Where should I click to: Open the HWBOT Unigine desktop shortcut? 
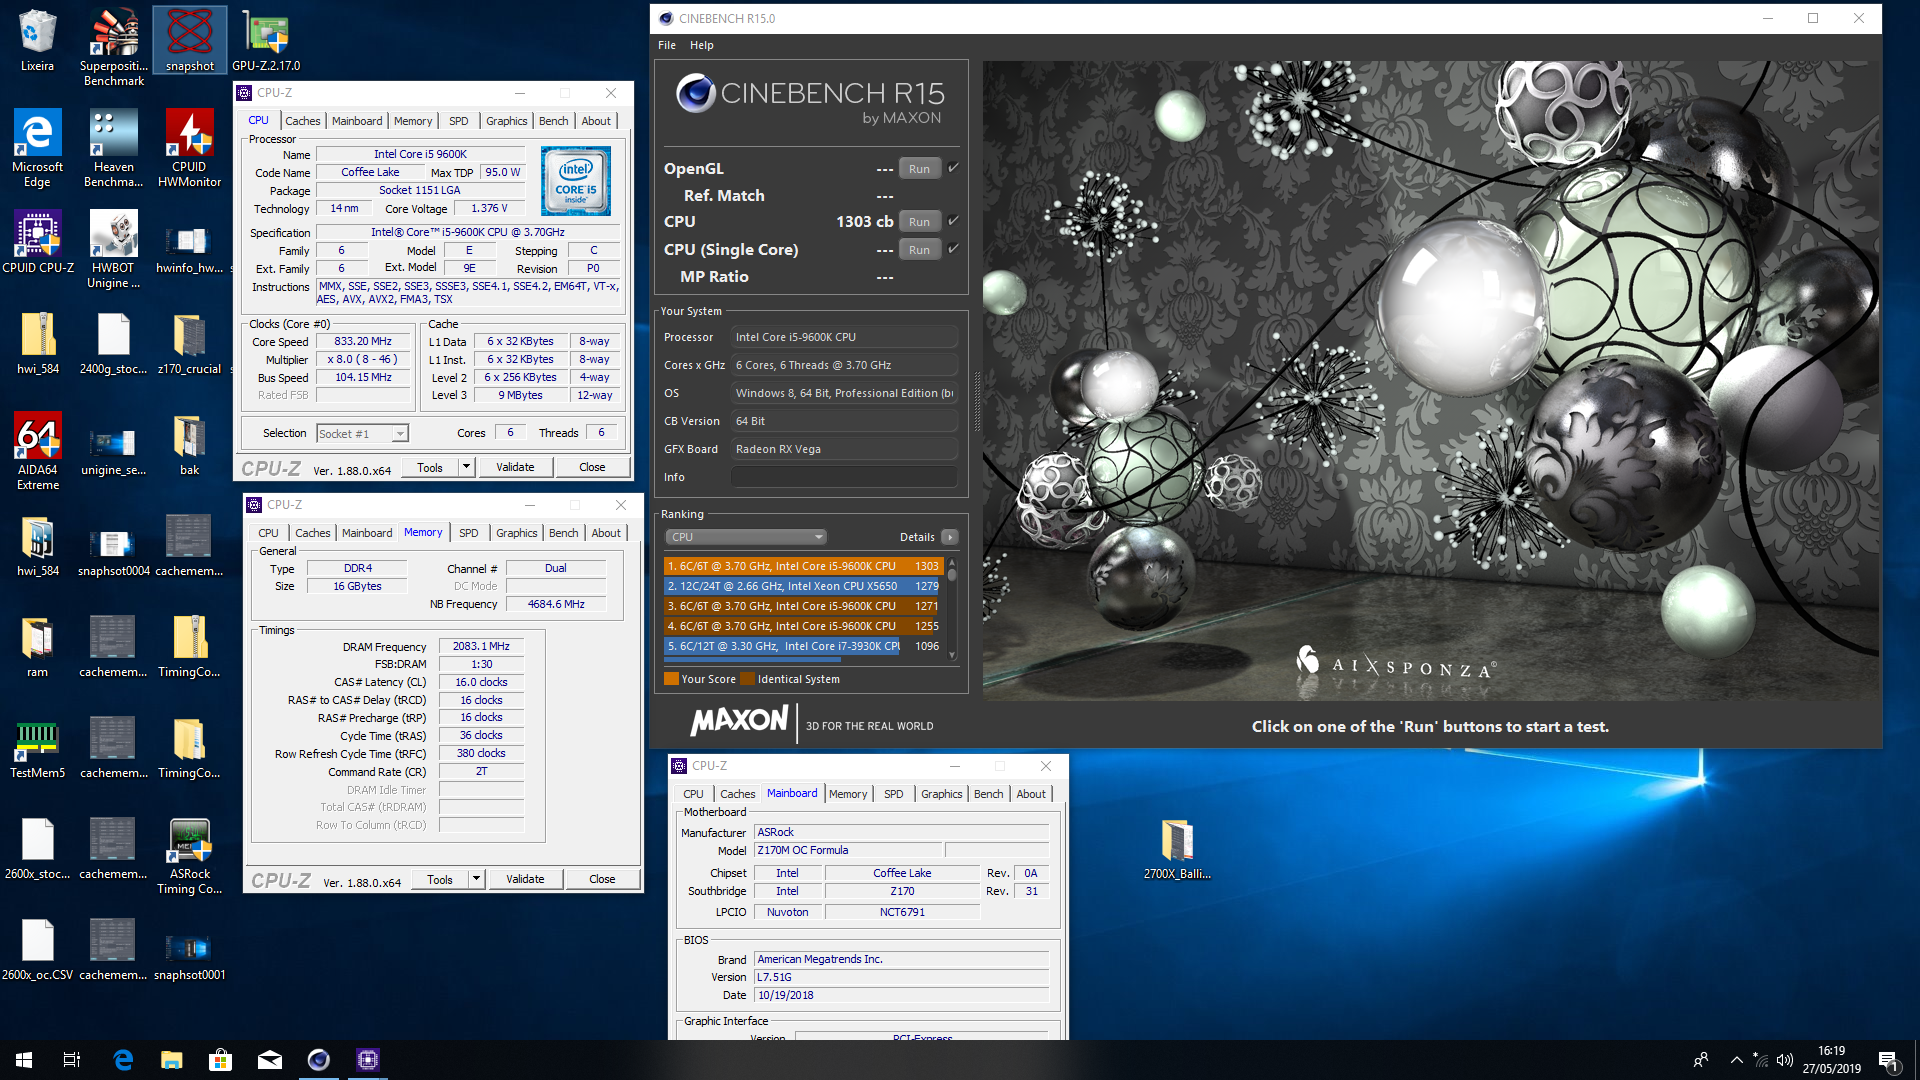pos(113,249)
